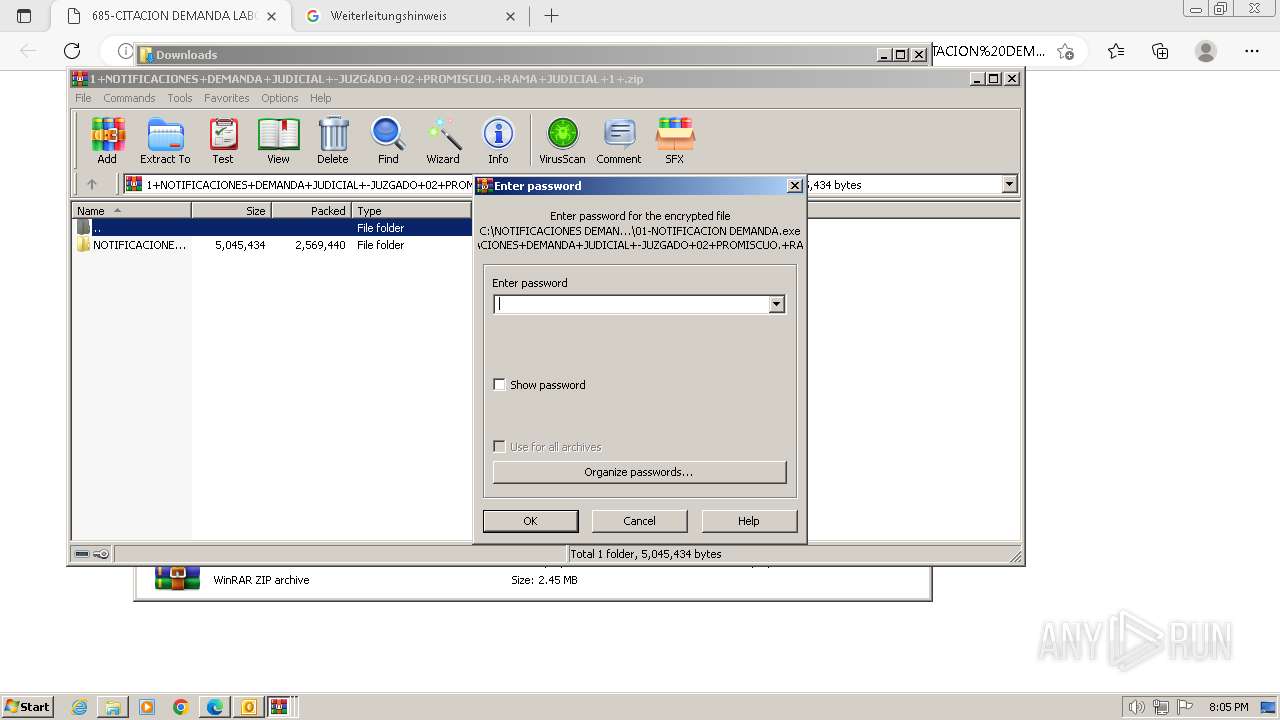
Task: Click OK in the password dialog
Action: pyautogui.click(x=530, y=521)
